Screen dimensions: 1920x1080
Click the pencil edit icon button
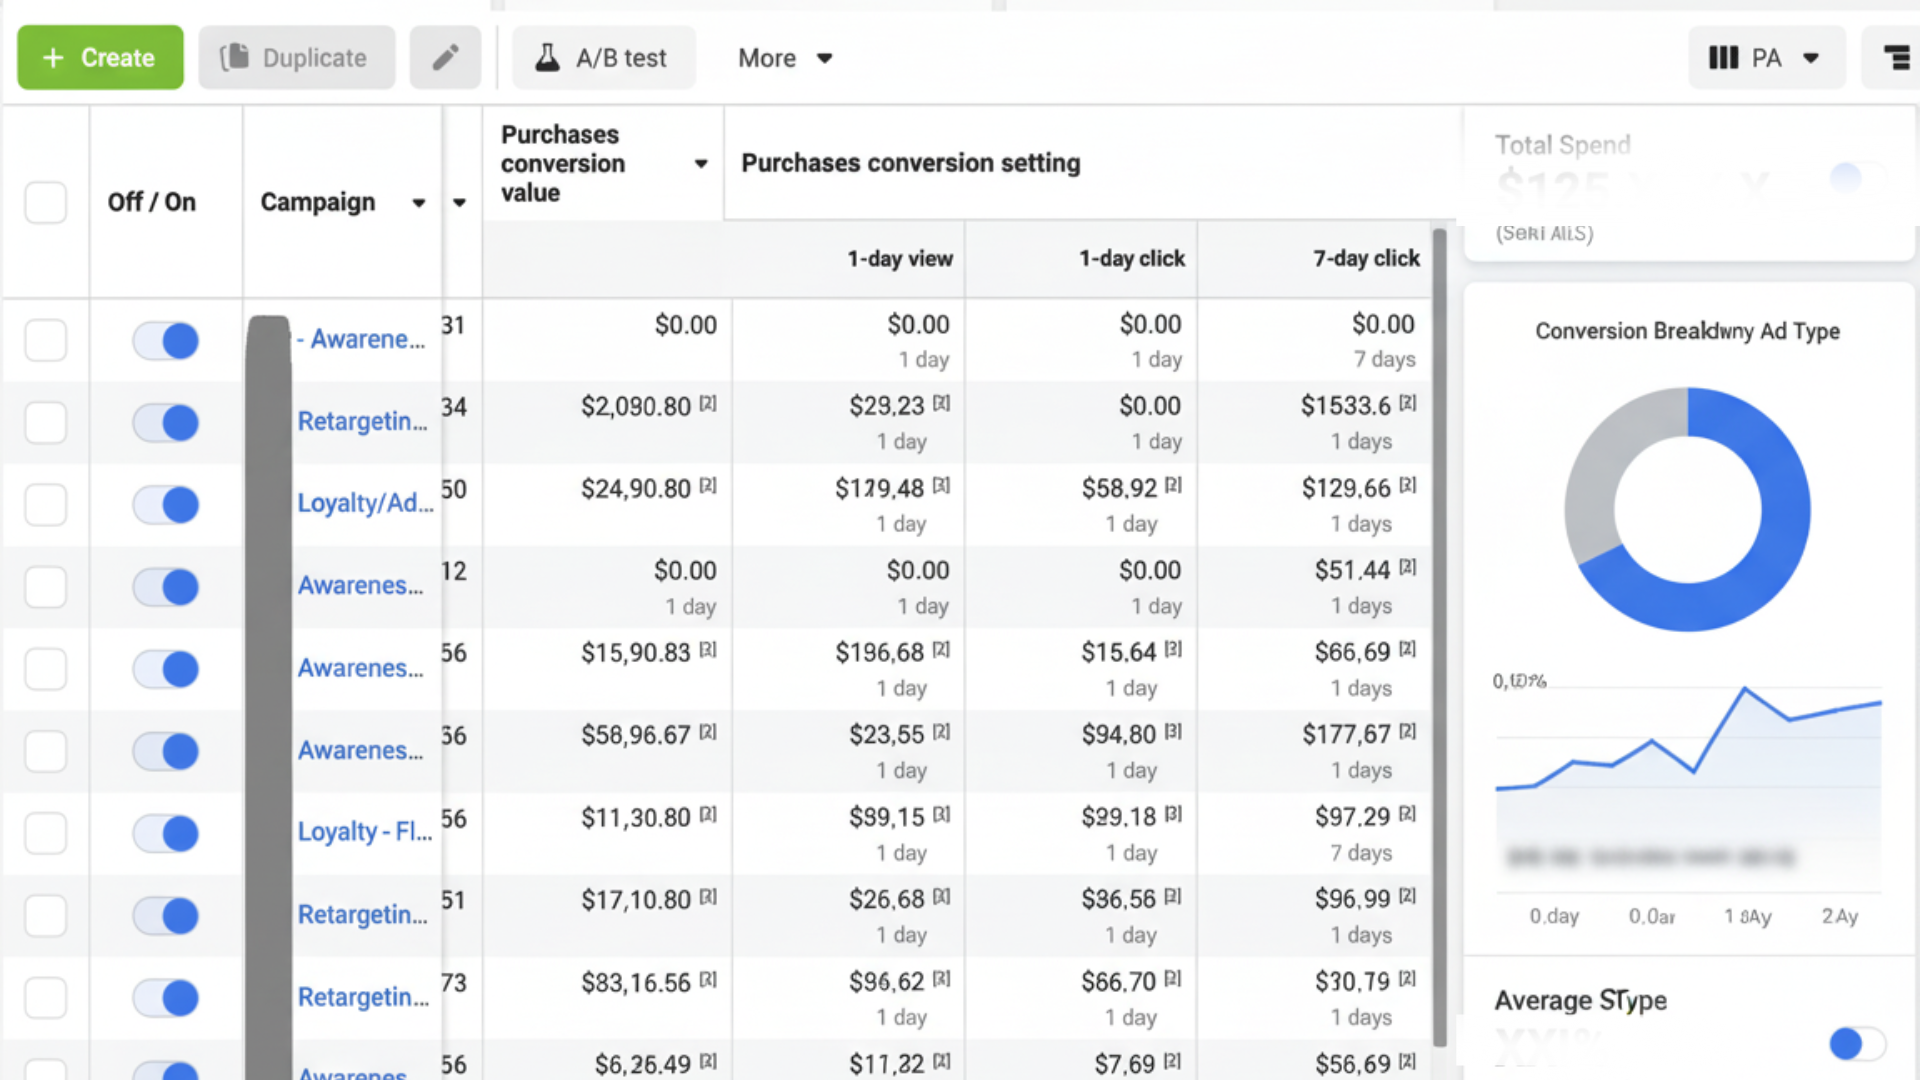pyautogui.click(x=445, y=58)
